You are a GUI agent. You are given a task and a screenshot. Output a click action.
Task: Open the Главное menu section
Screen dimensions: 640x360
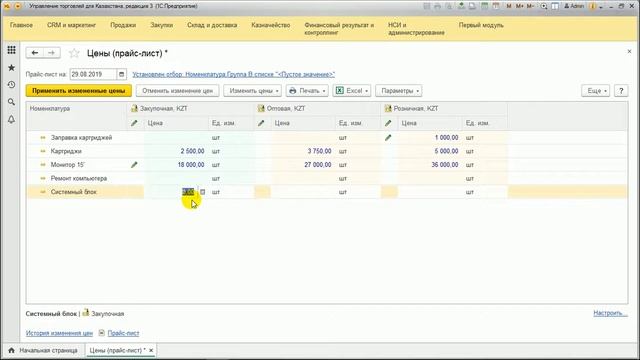(x=21, y=25)
